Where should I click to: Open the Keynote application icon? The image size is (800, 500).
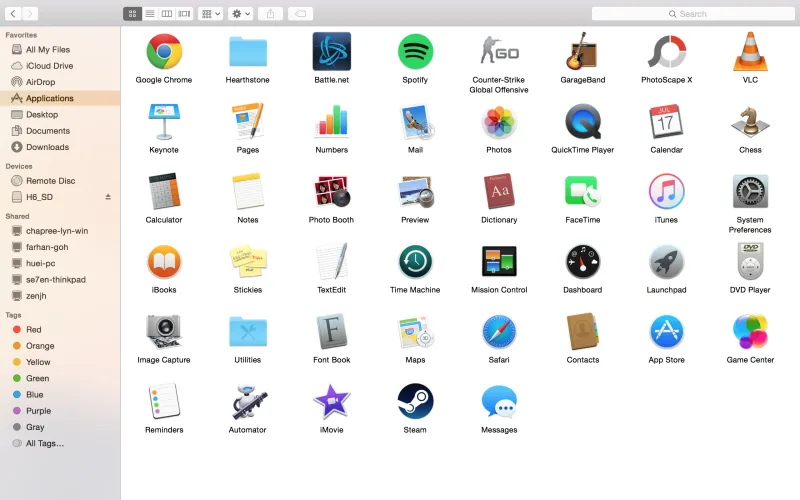pyautogui.click(x=164, y=121)
